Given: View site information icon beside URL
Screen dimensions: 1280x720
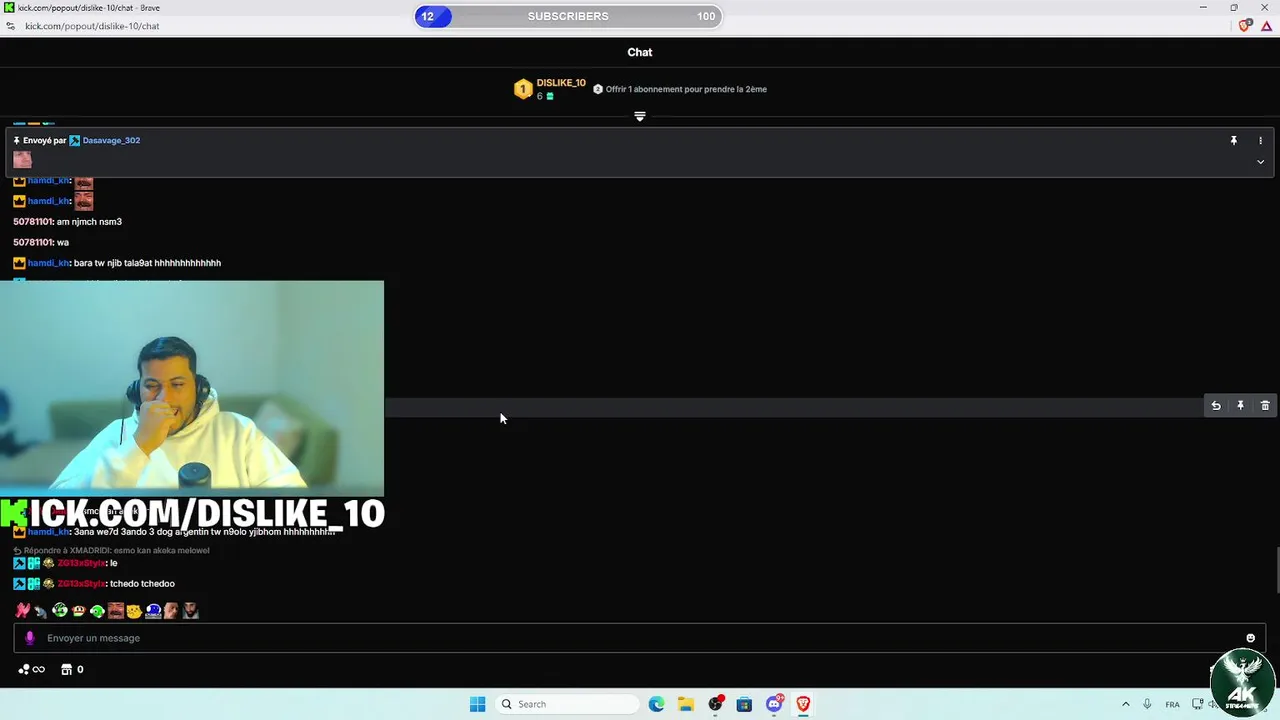Looking at the screenshot, I should coord(11,26).
